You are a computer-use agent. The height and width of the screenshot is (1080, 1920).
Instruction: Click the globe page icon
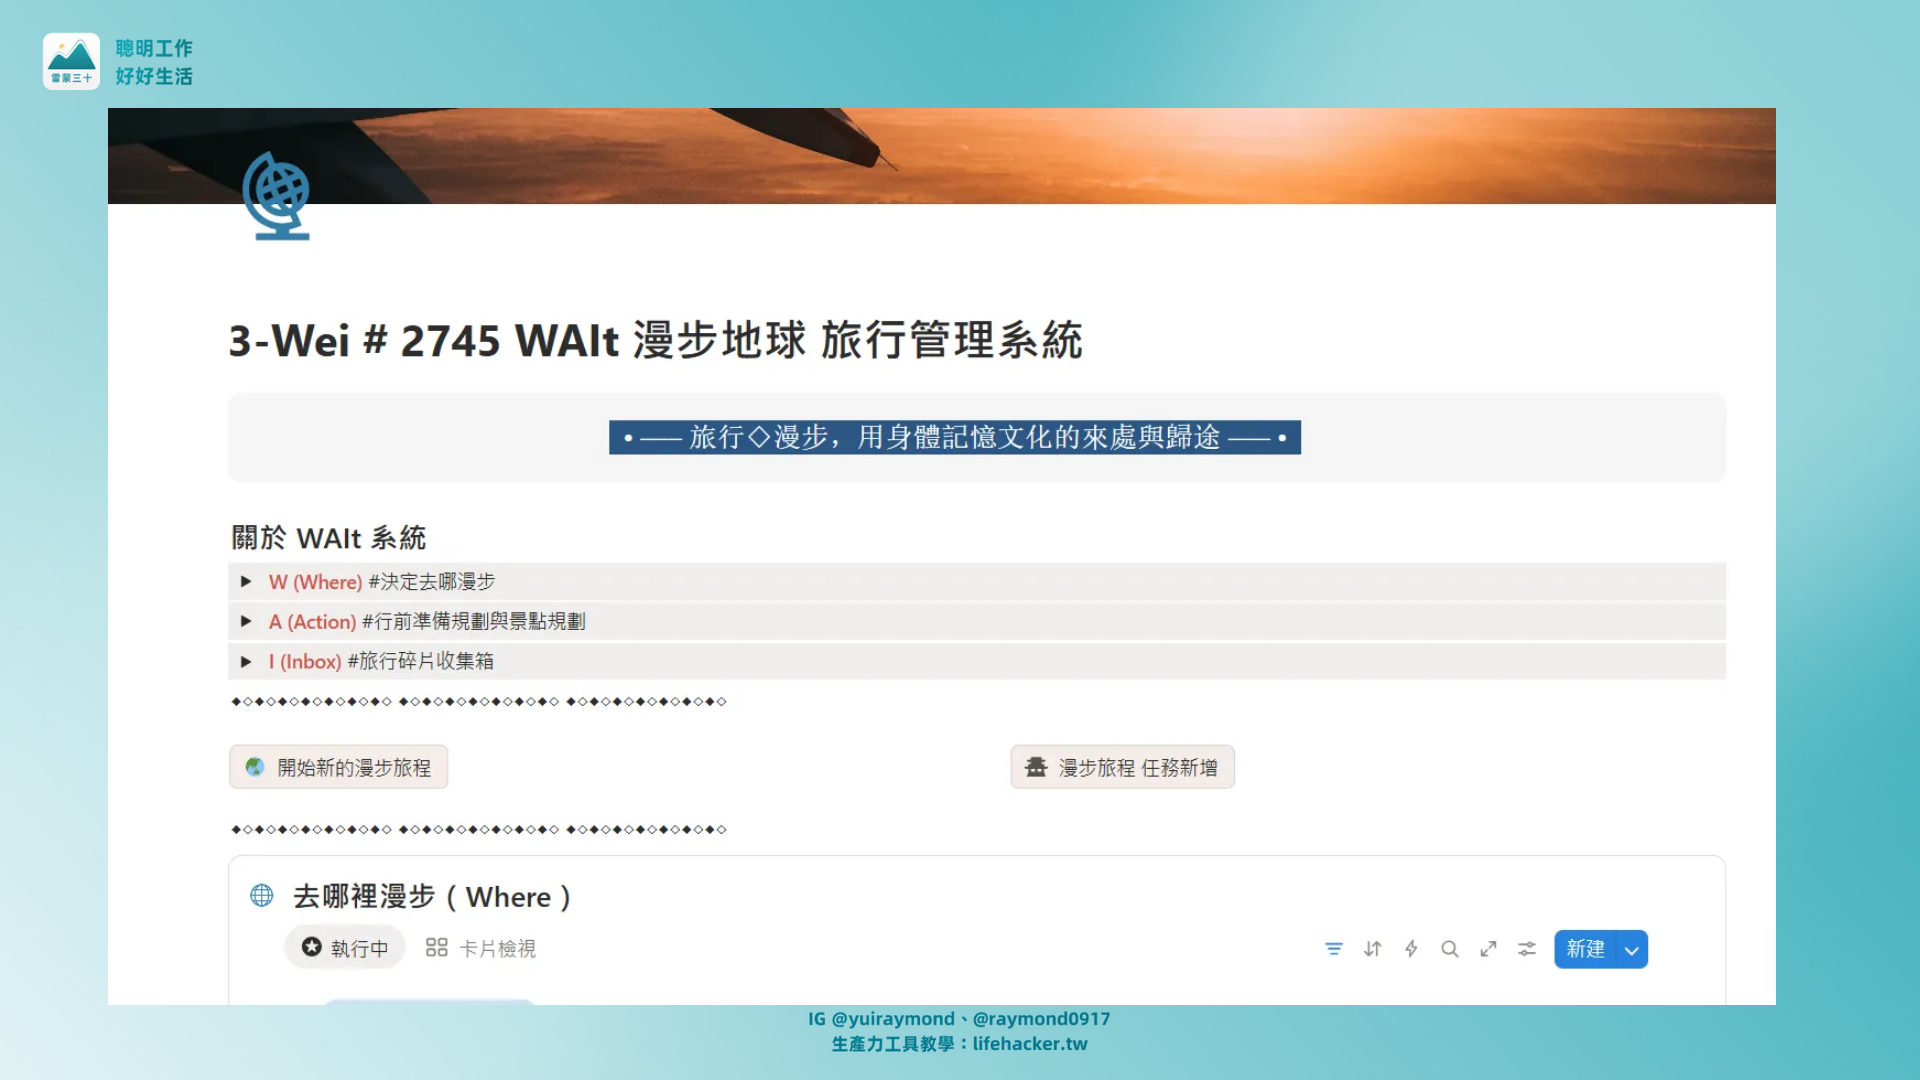(x=277, y=196)
